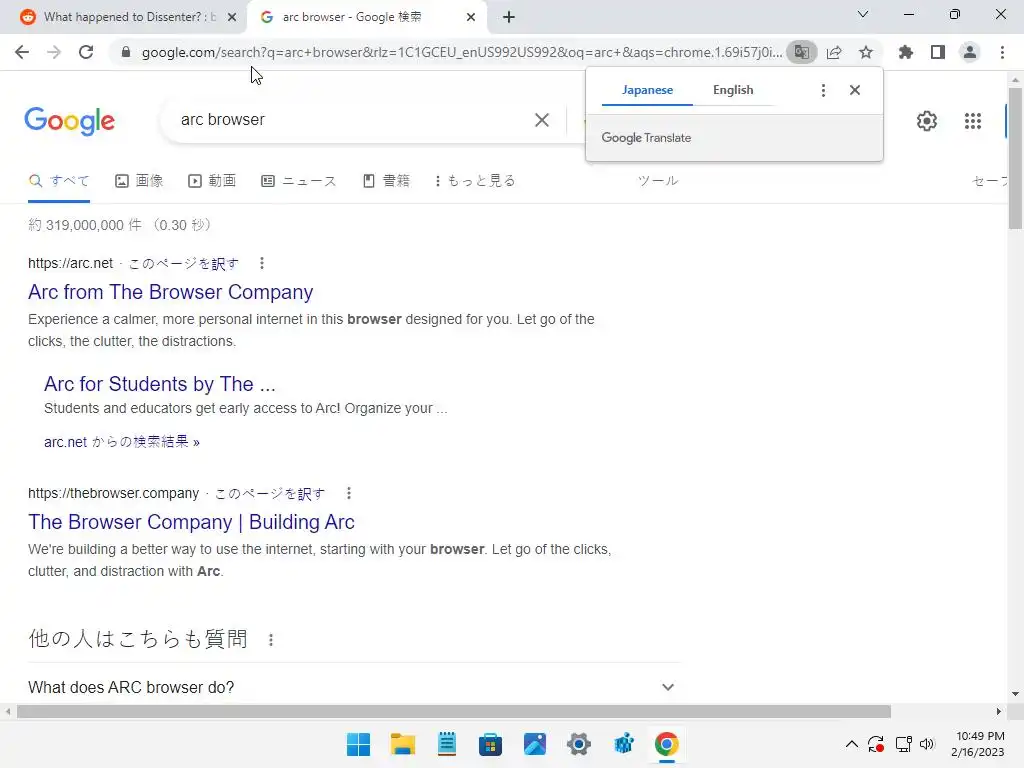Click the forward navigation arrow
The image size is (1024, 768).
(54, 52)
